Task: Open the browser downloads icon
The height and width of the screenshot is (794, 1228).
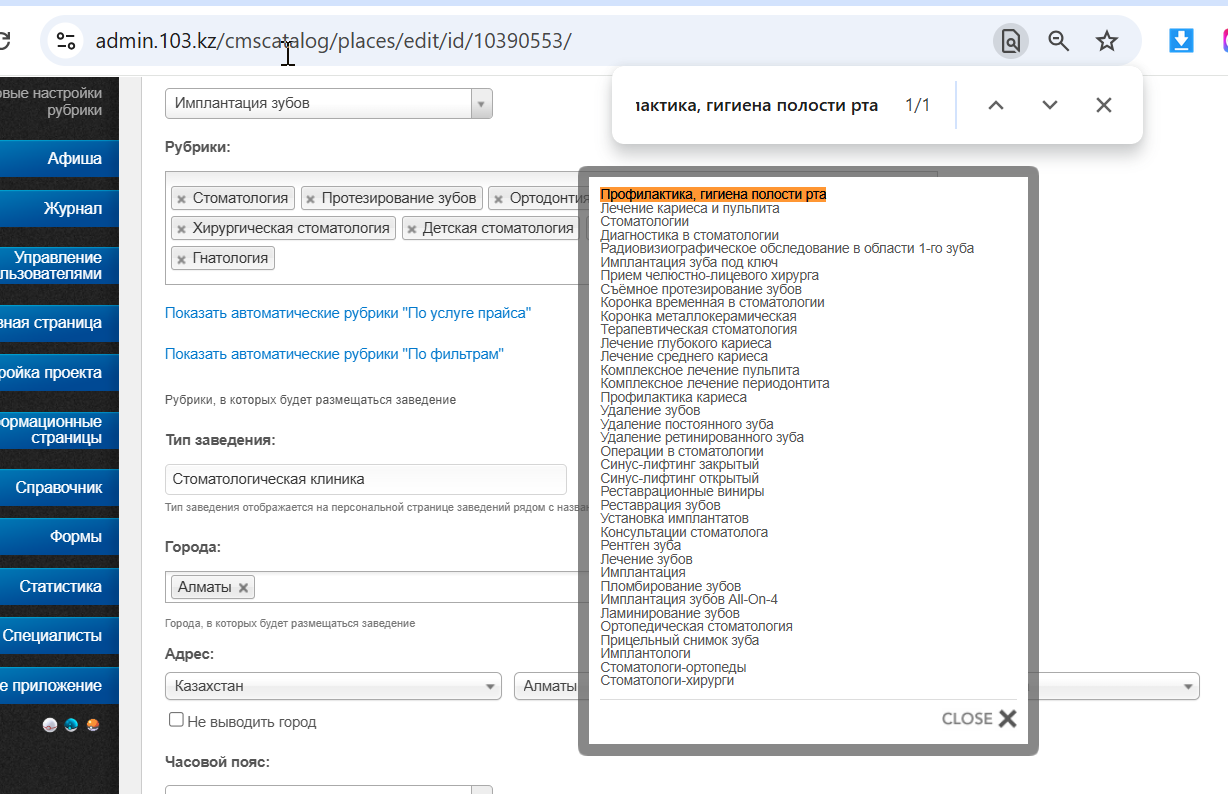Action: pyautogui.click(x=1181, y=41)
